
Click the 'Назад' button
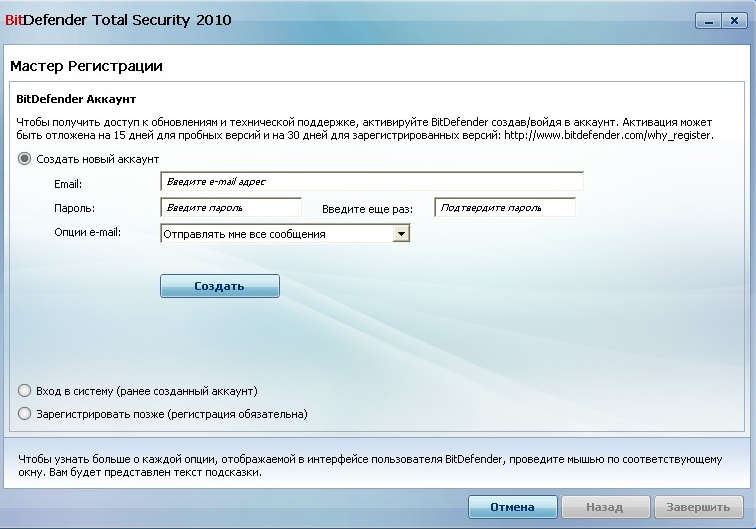tap(605, 507)
